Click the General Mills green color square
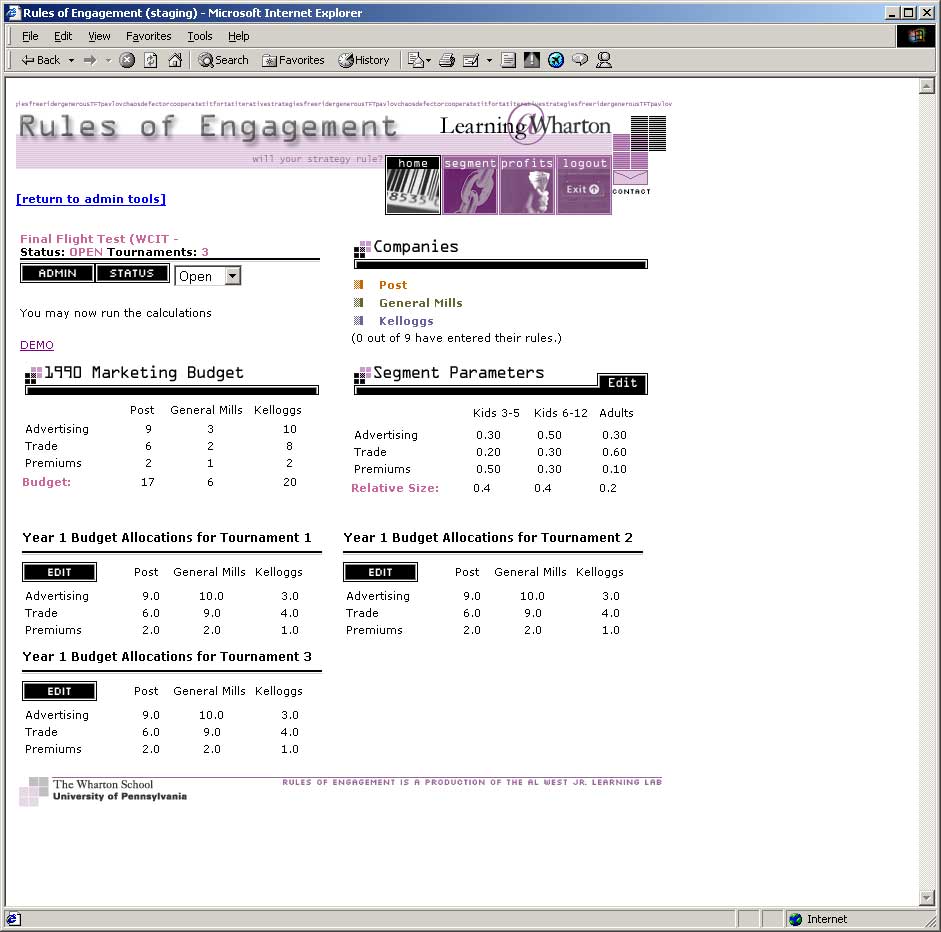 coord(358,302)
